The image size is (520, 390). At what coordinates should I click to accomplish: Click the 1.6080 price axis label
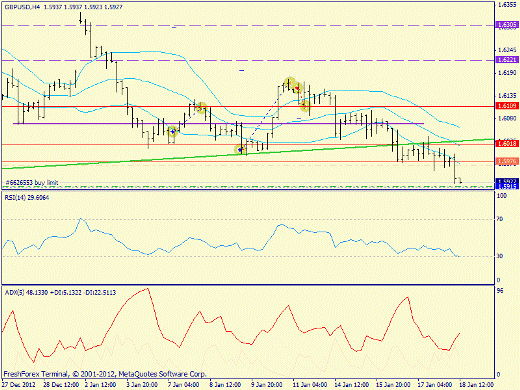click(x=507, y=118)
